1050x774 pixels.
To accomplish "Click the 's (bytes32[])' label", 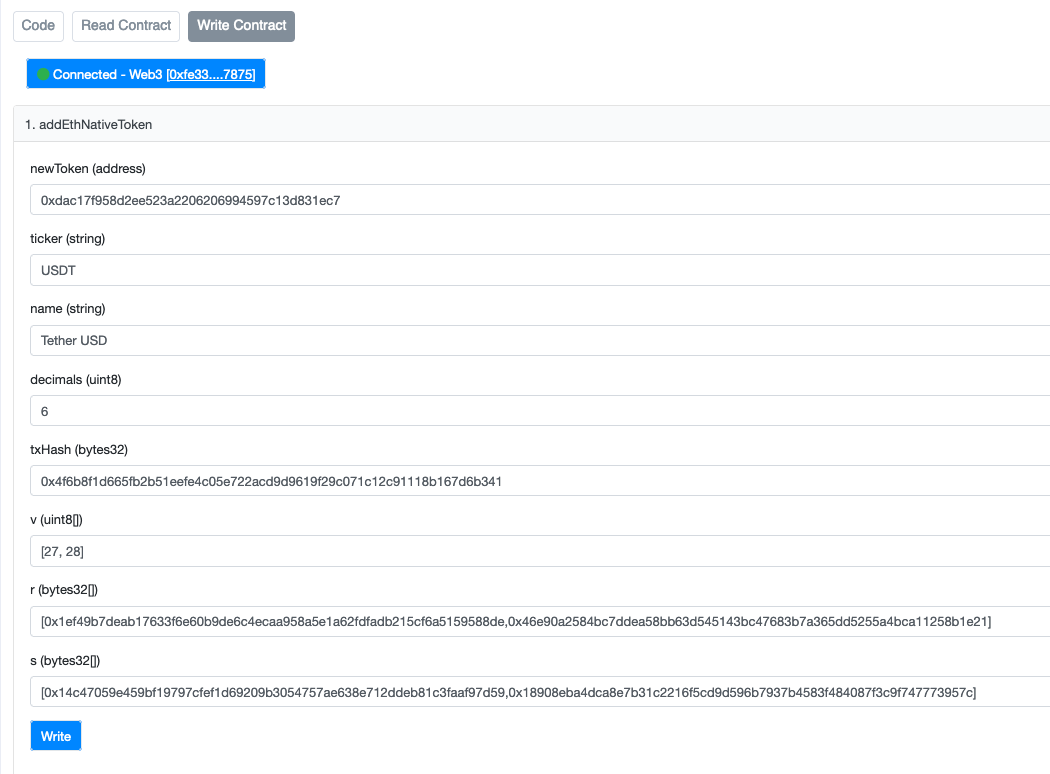I will pos(65,661).
